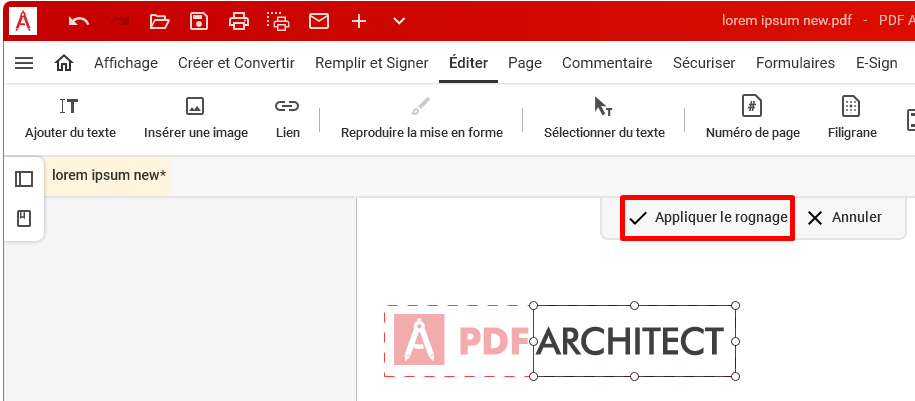This screenshot has width=915, height=401.
Task: Open a file with the folder icon
Action: [x=159, y=22]
